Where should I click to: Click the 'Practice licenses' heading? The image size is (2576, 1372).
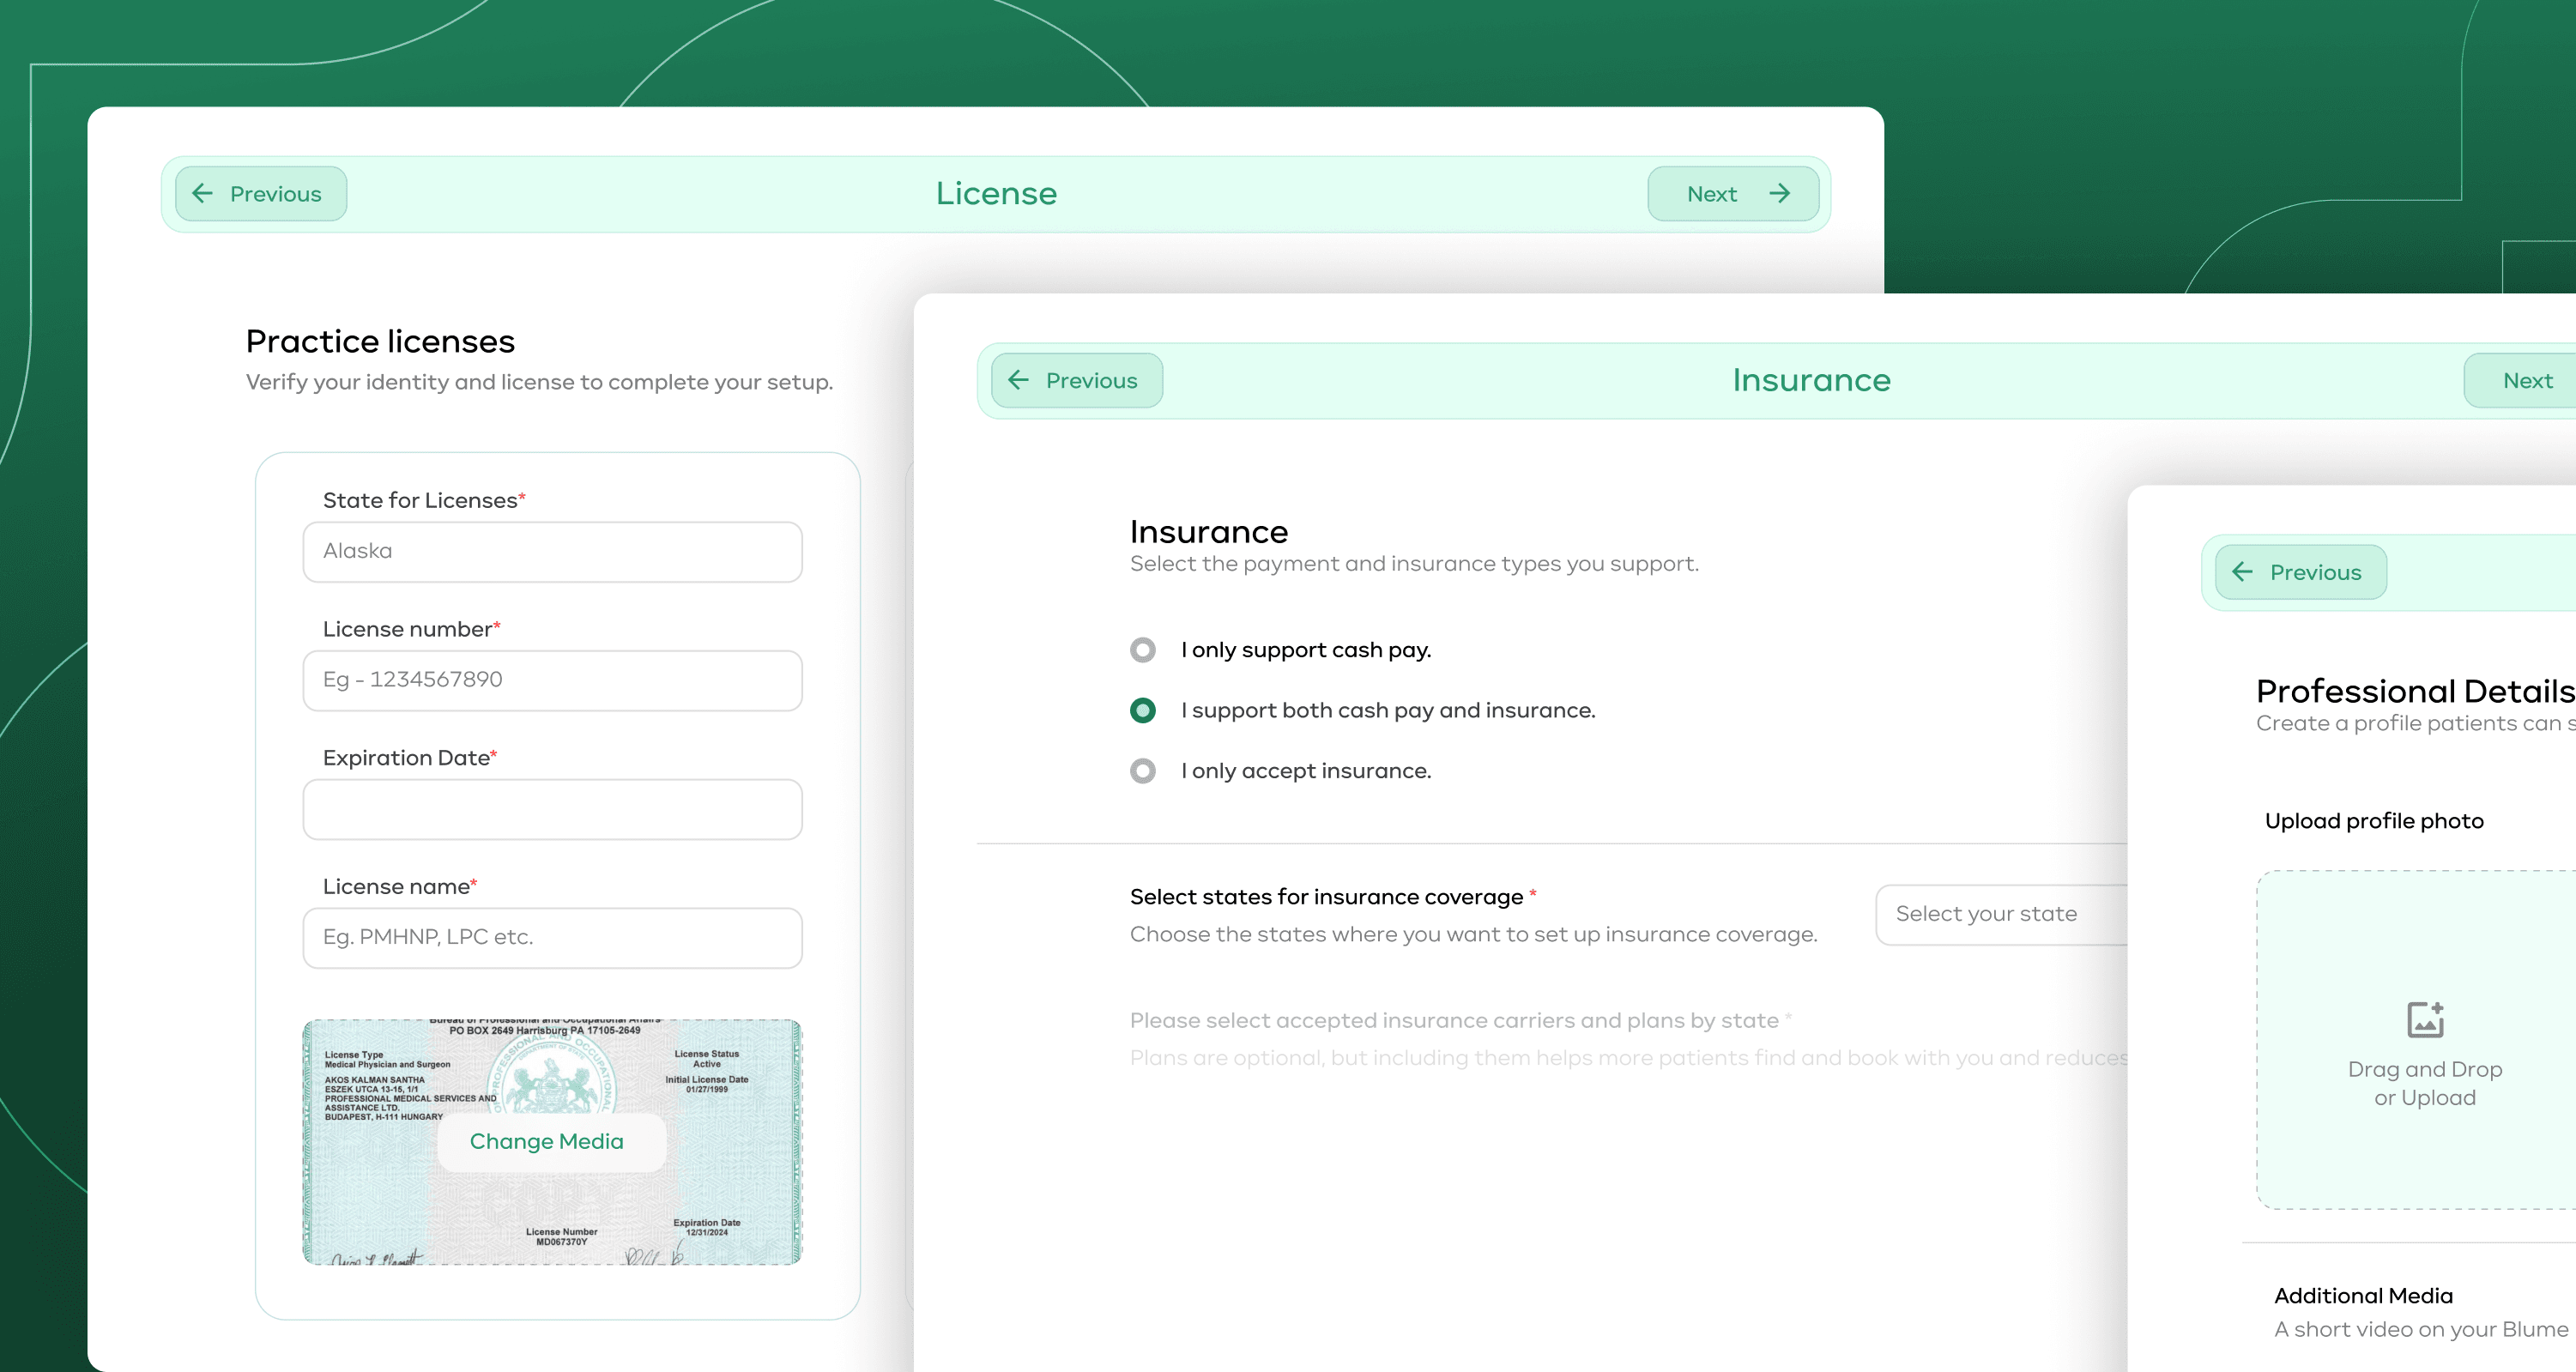[380, 342]
